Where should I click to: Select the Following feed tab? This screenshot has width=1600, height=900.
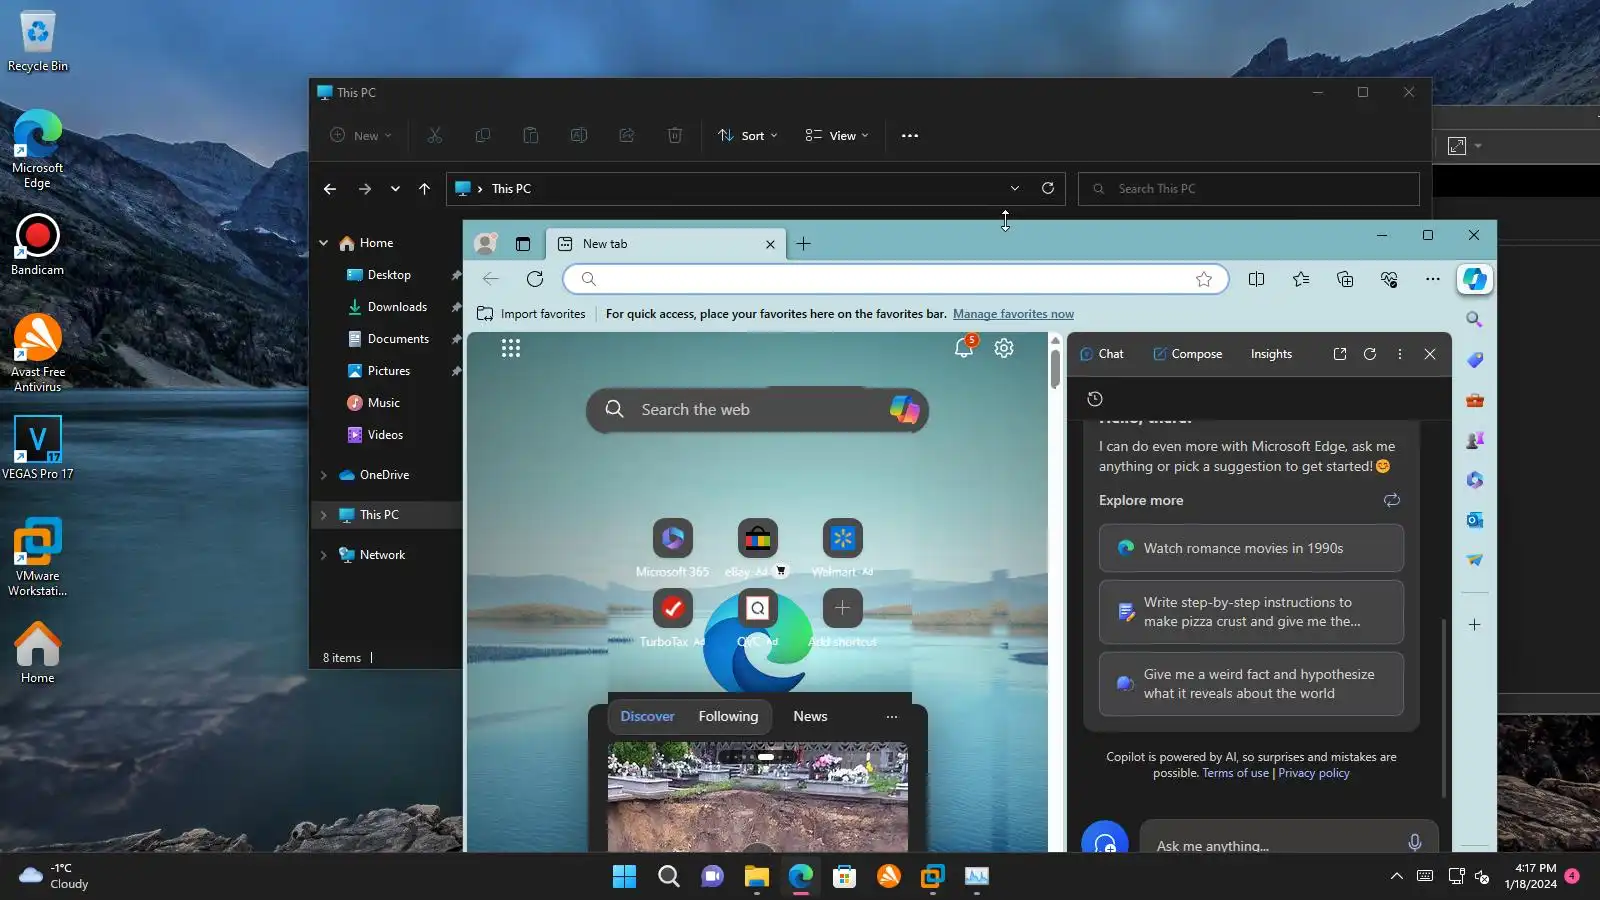pyautogui.click(x=728, y=716)
